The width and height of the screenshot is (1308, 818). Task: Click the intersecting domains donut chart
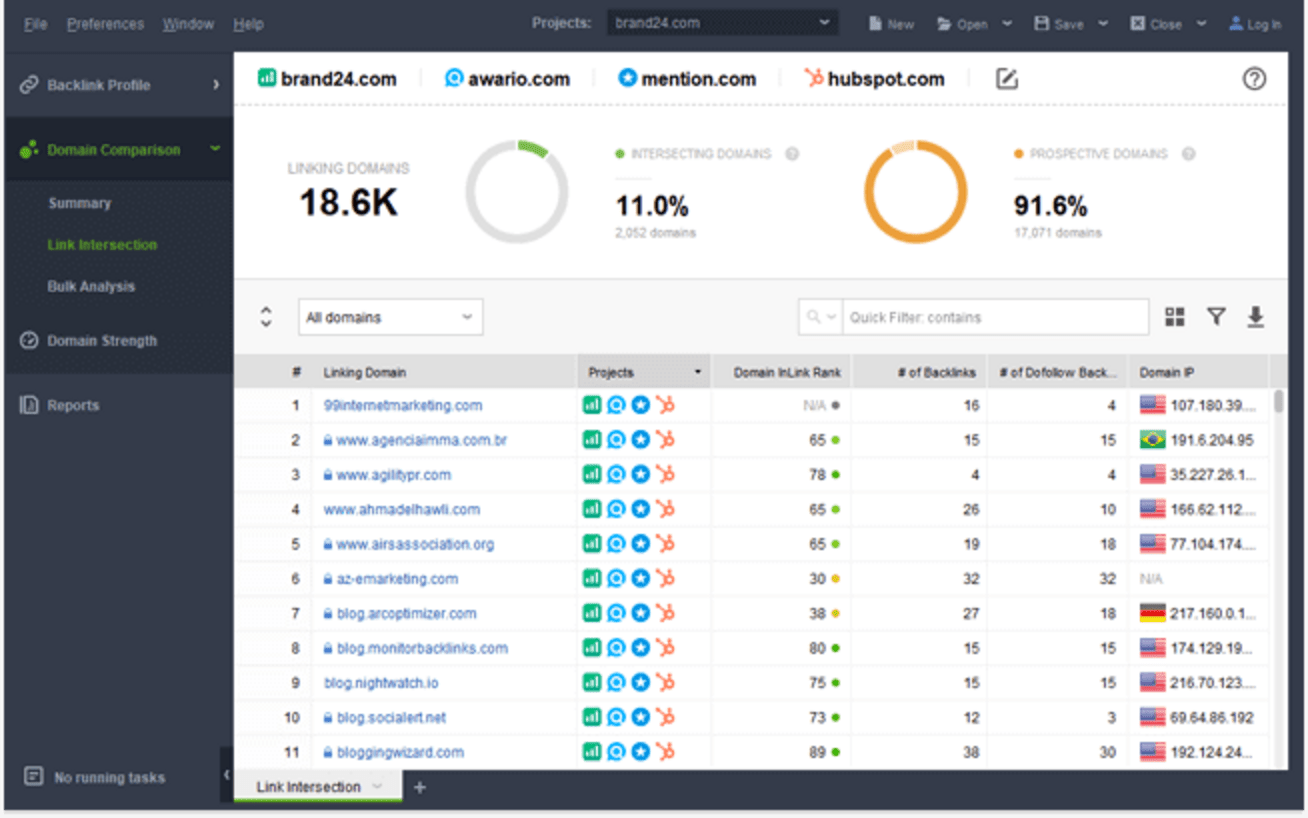[x=517, y=192]
